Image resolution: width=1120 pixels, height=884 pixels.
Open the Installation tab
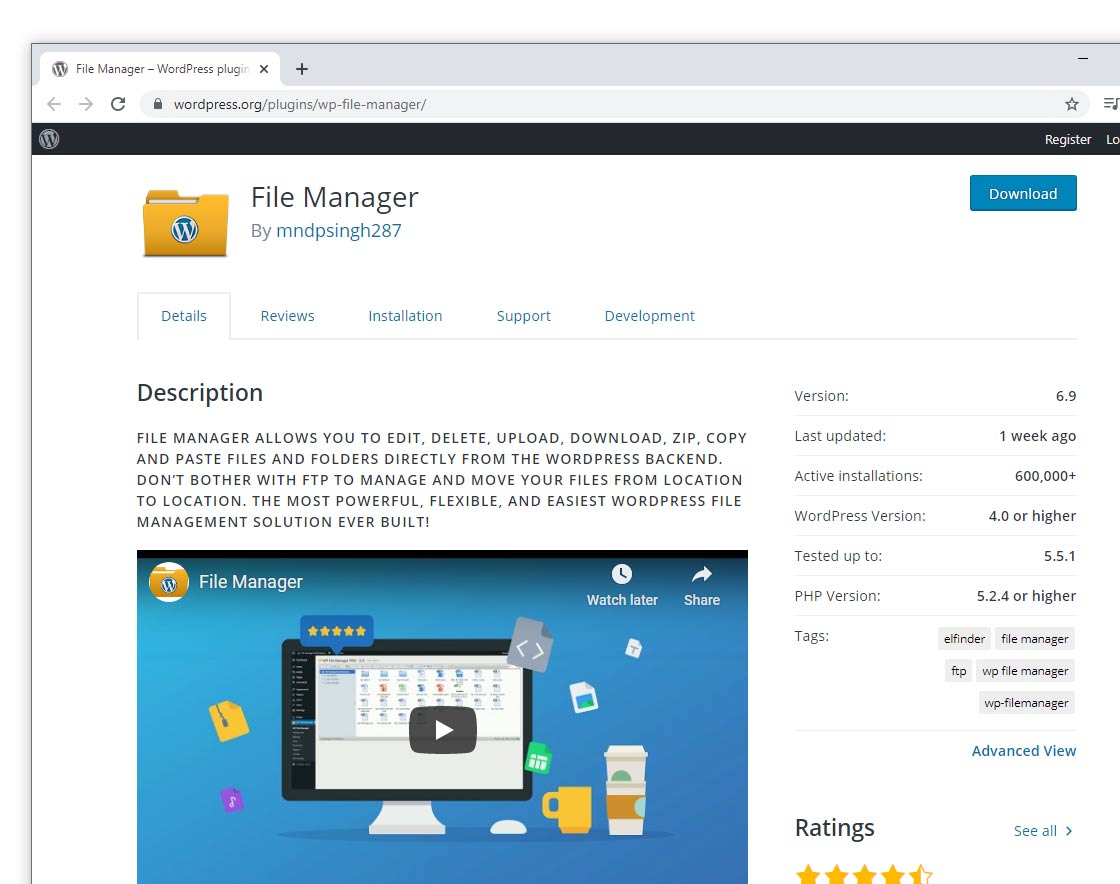click(405, 316)
